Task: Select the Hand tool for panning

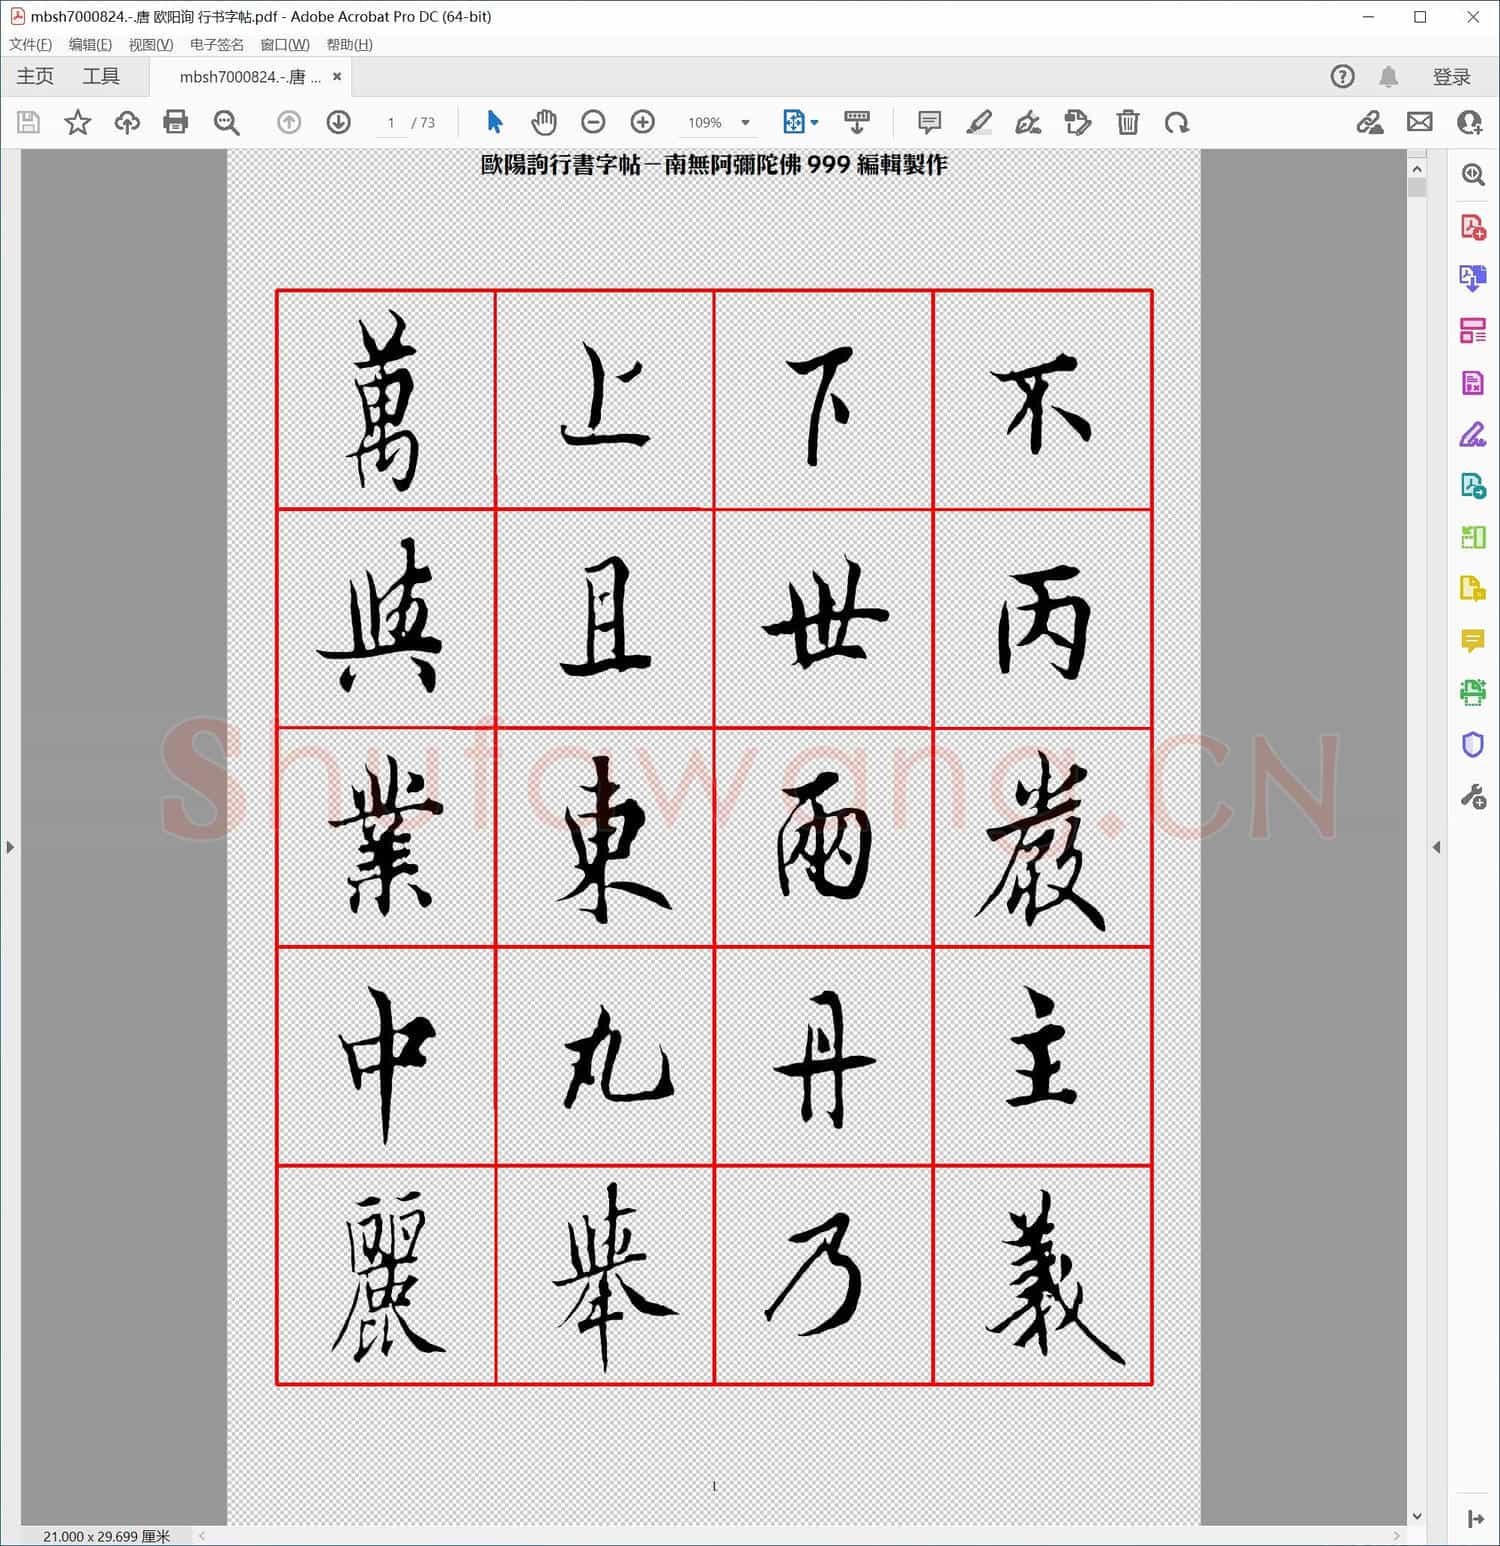Action: 544,122
